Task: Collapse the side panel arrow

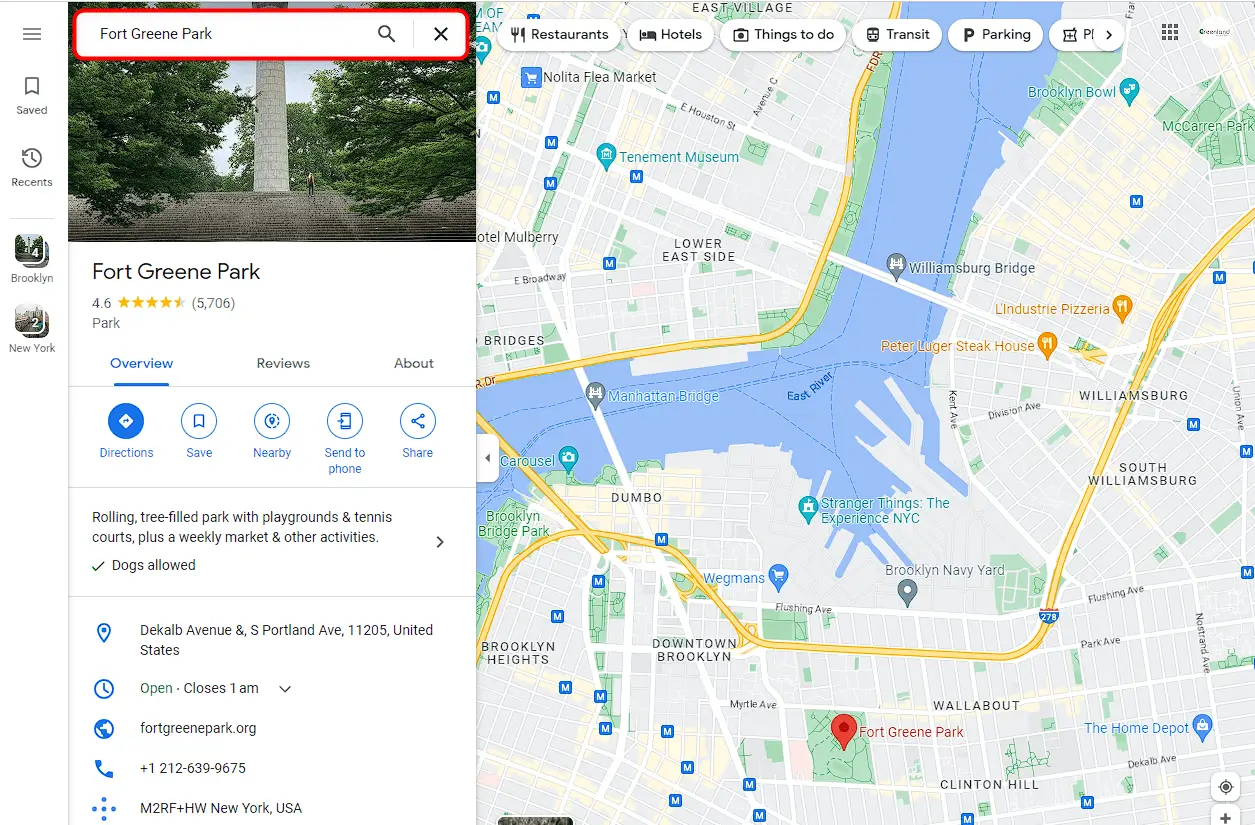Action: tap(487, 459)
